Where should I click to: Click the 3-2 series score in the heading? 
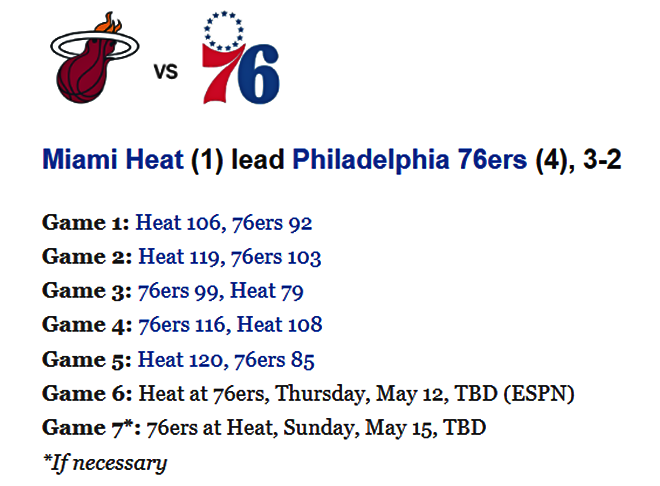tap(600, 160)
